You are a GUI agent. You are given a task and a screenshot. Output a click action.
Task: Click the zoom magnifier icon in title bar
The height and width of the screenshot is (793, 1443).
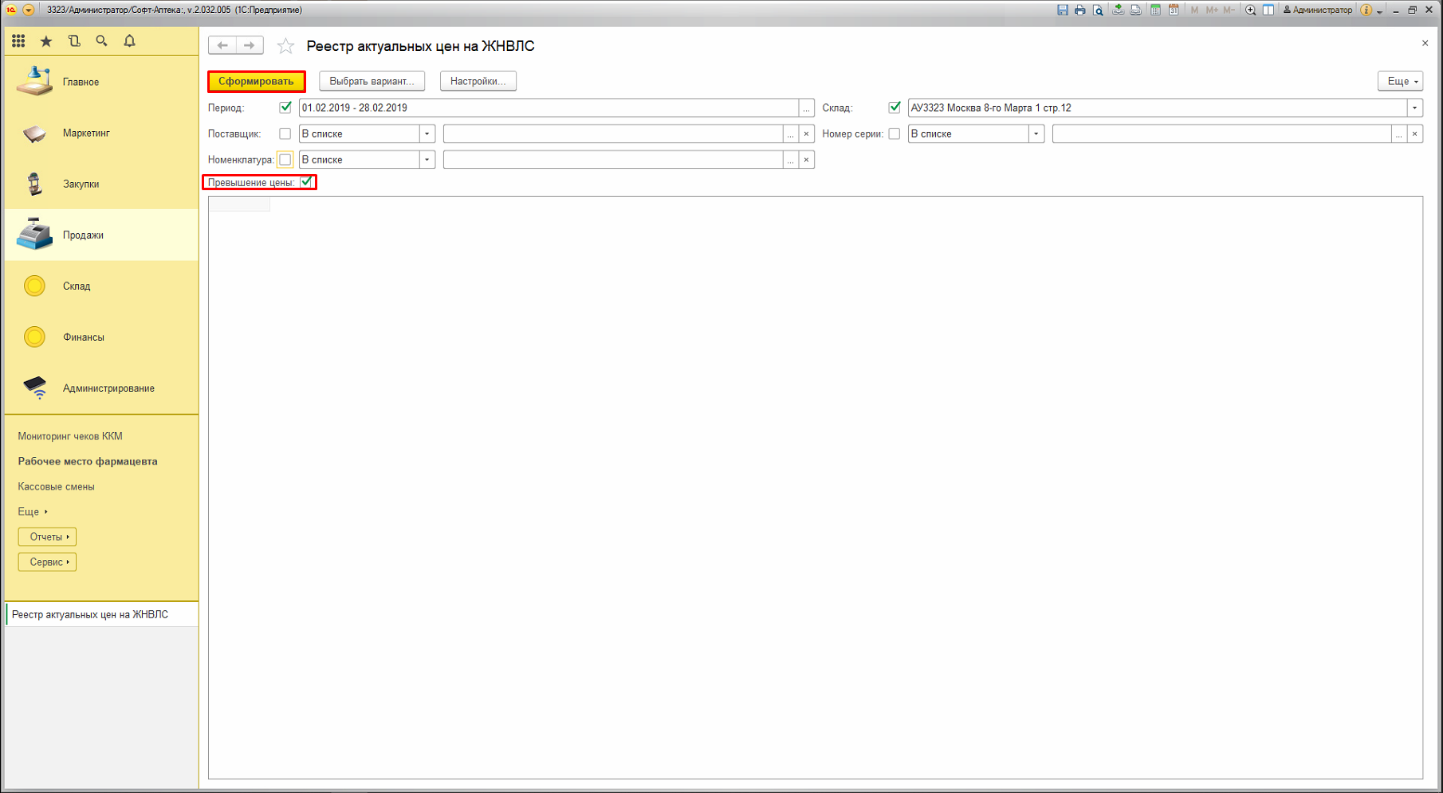click(x=1250, y=10)
